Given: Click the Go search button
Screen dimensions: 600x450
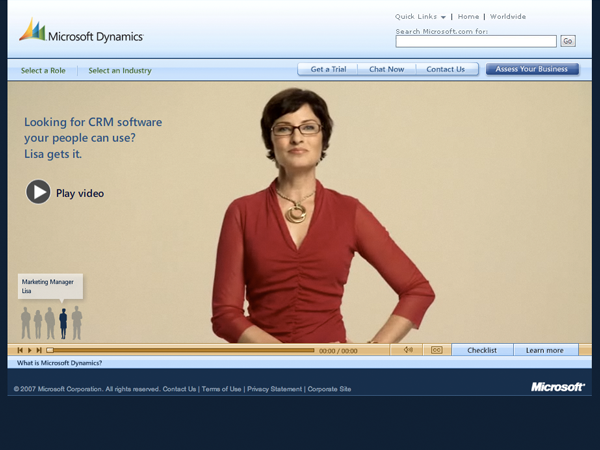Looking at the screenshot, I should 568,41.
